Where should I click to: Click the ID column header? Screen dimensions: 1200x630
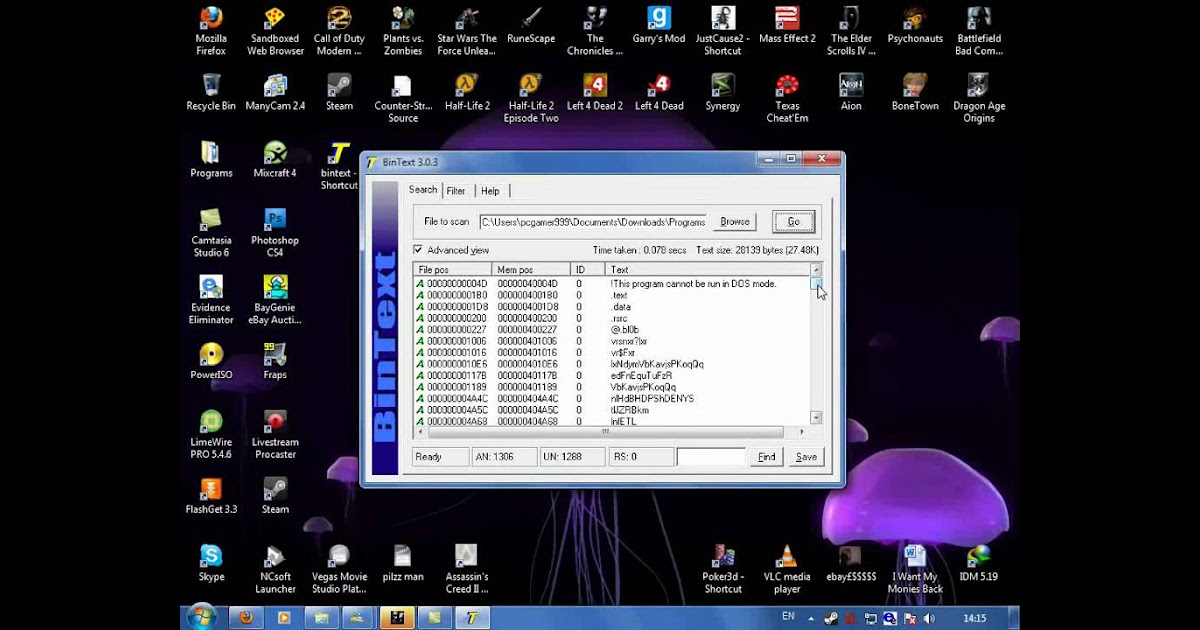[588, 270]
